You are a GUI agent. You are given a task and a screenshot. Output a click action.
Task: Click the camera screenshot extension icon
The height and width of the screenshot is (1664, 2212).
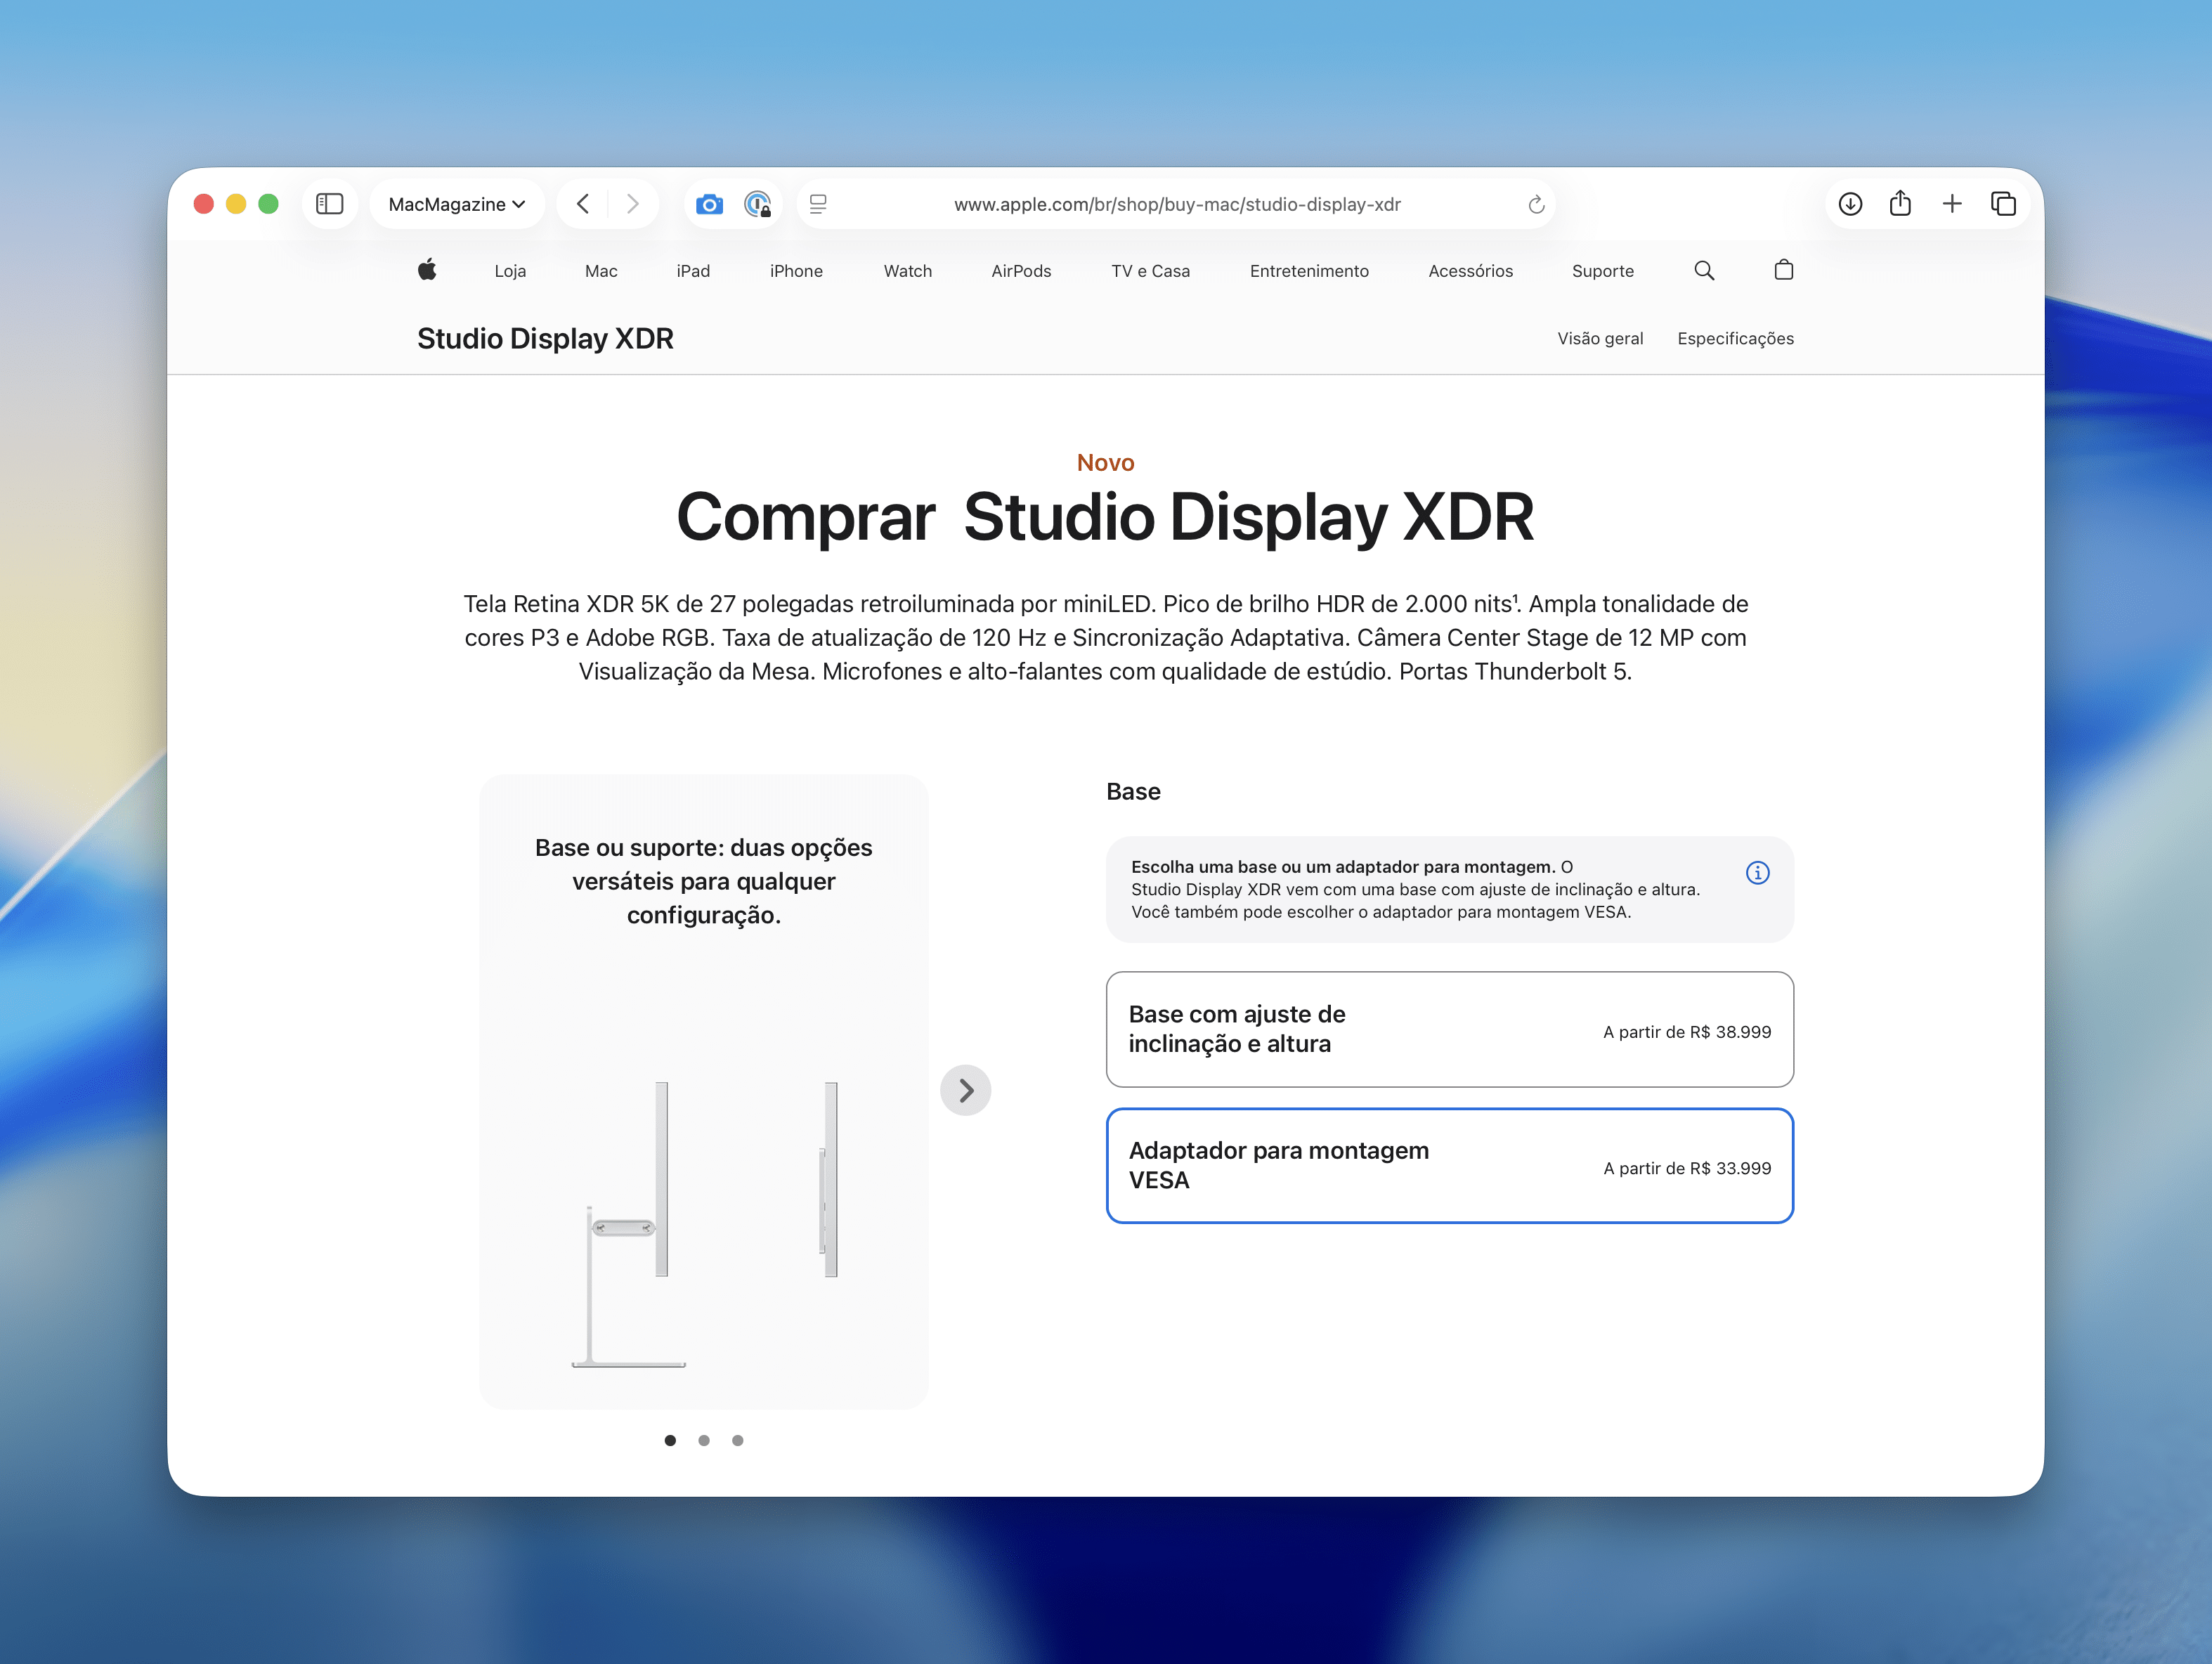[x=709, y=204]
